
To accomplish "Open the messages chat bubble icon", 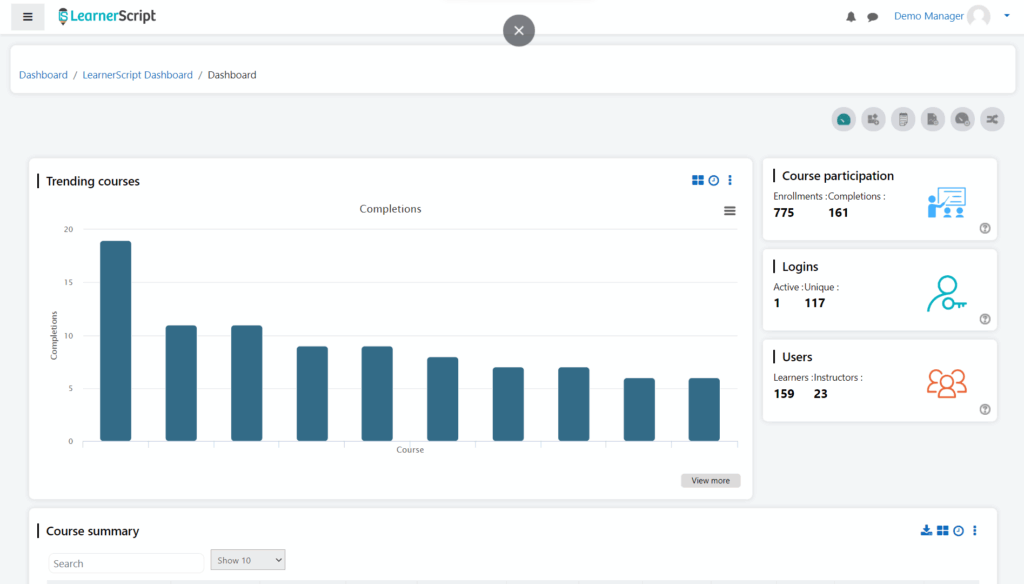I will pos(872,17).
